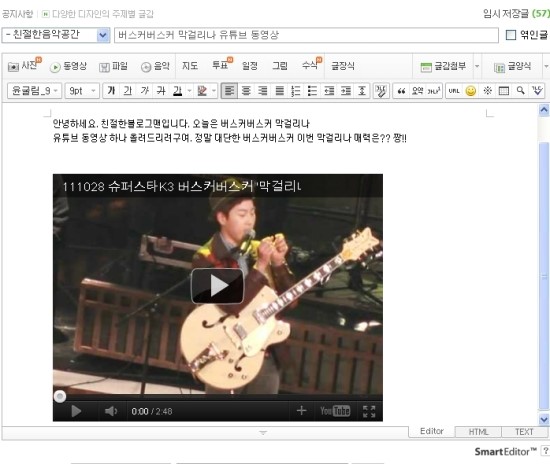550x464 pixels.
Task: Insert a bulleted list
Action: coord(312,91)
